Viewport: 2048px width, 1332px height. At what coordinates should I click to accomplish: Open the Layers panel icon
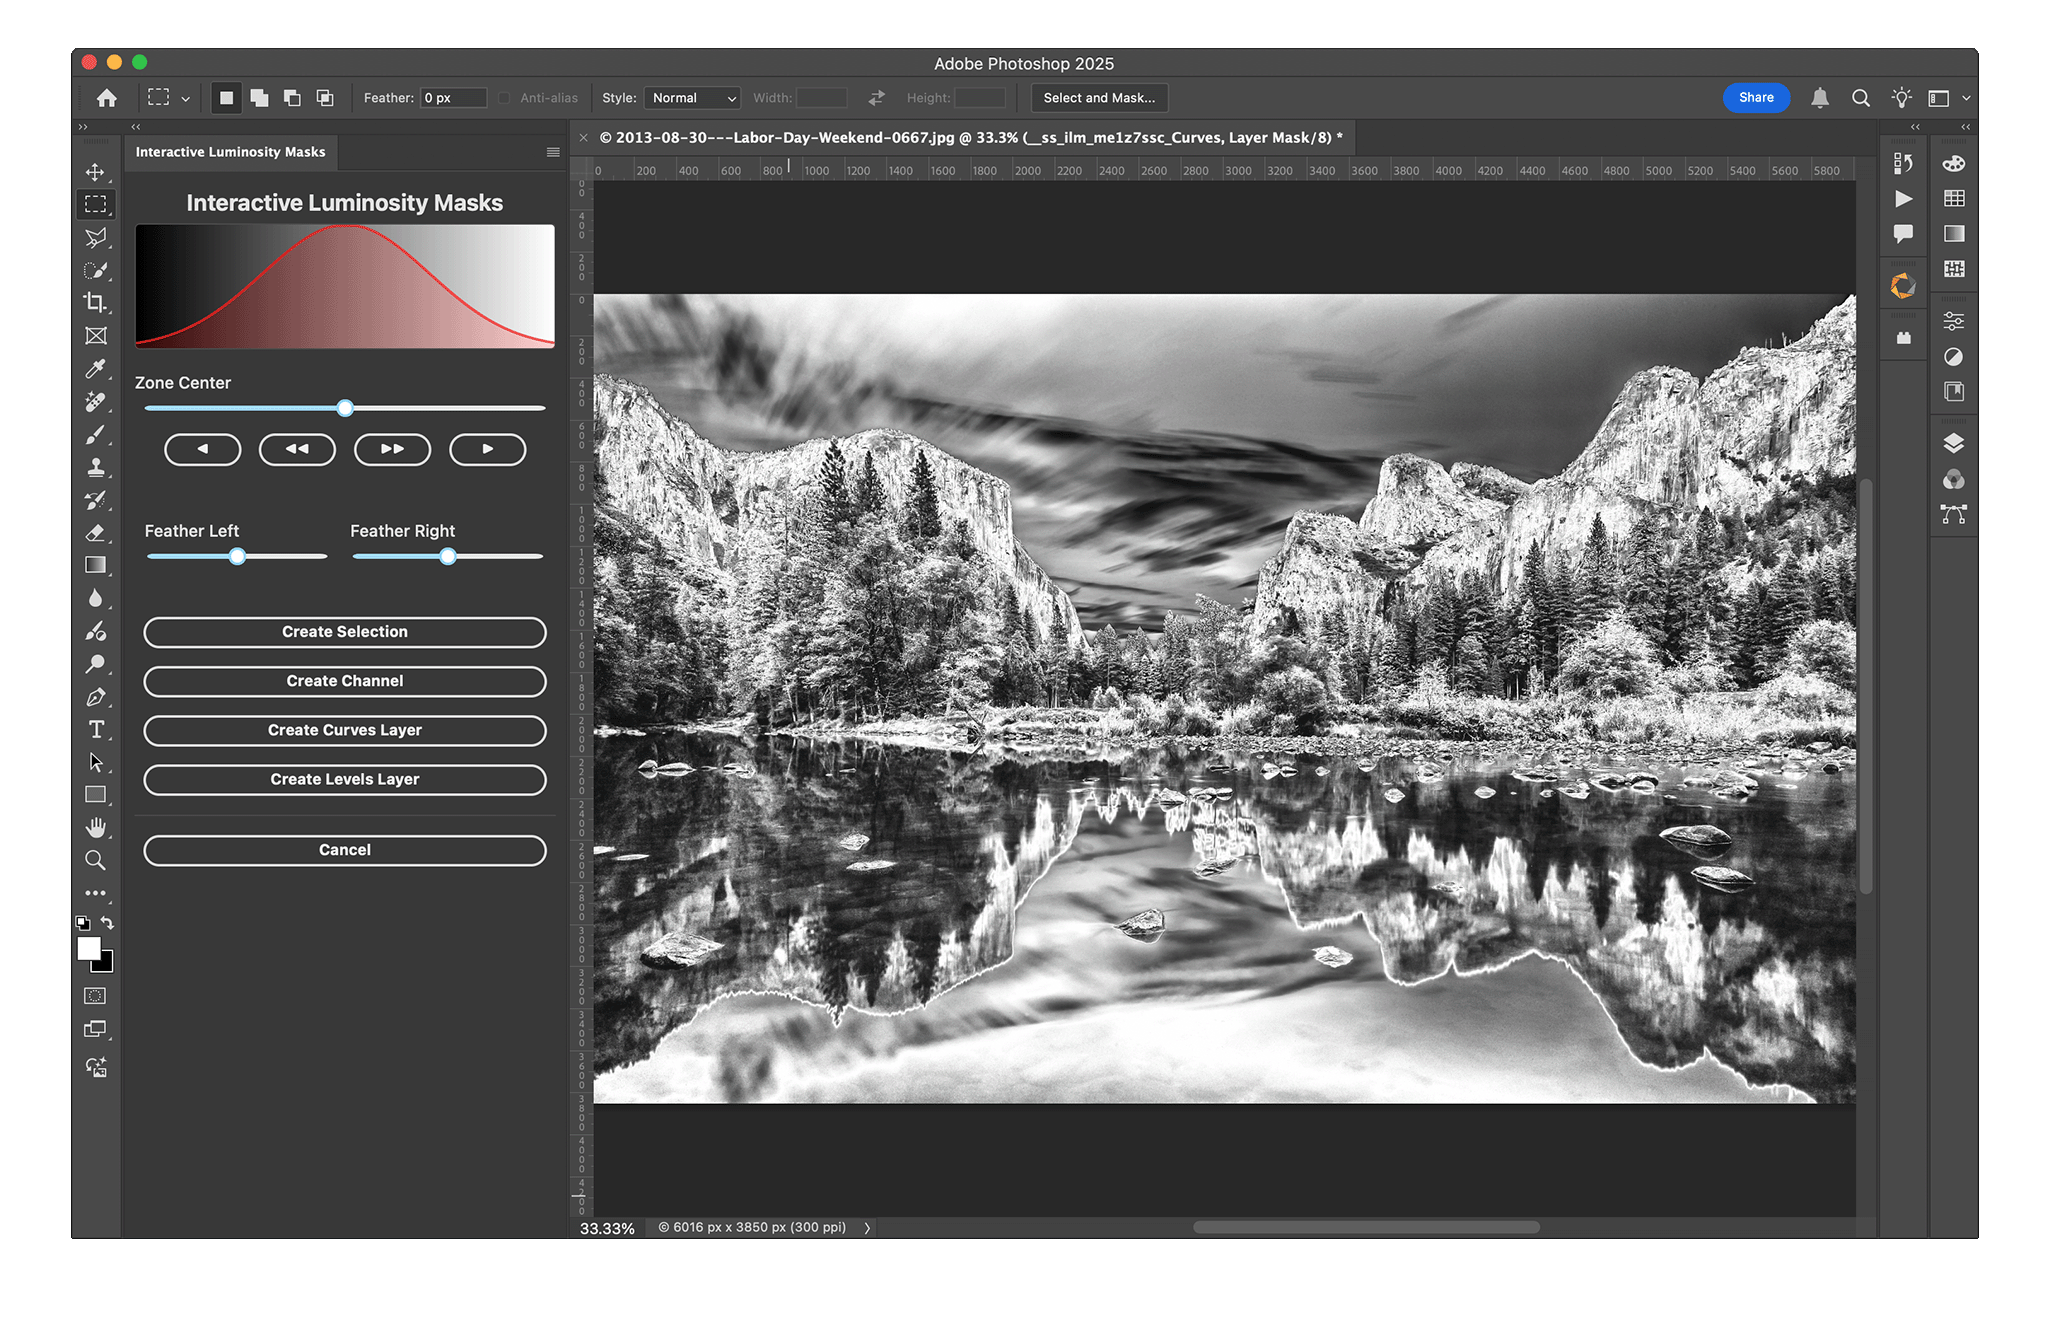(1953, 443)
